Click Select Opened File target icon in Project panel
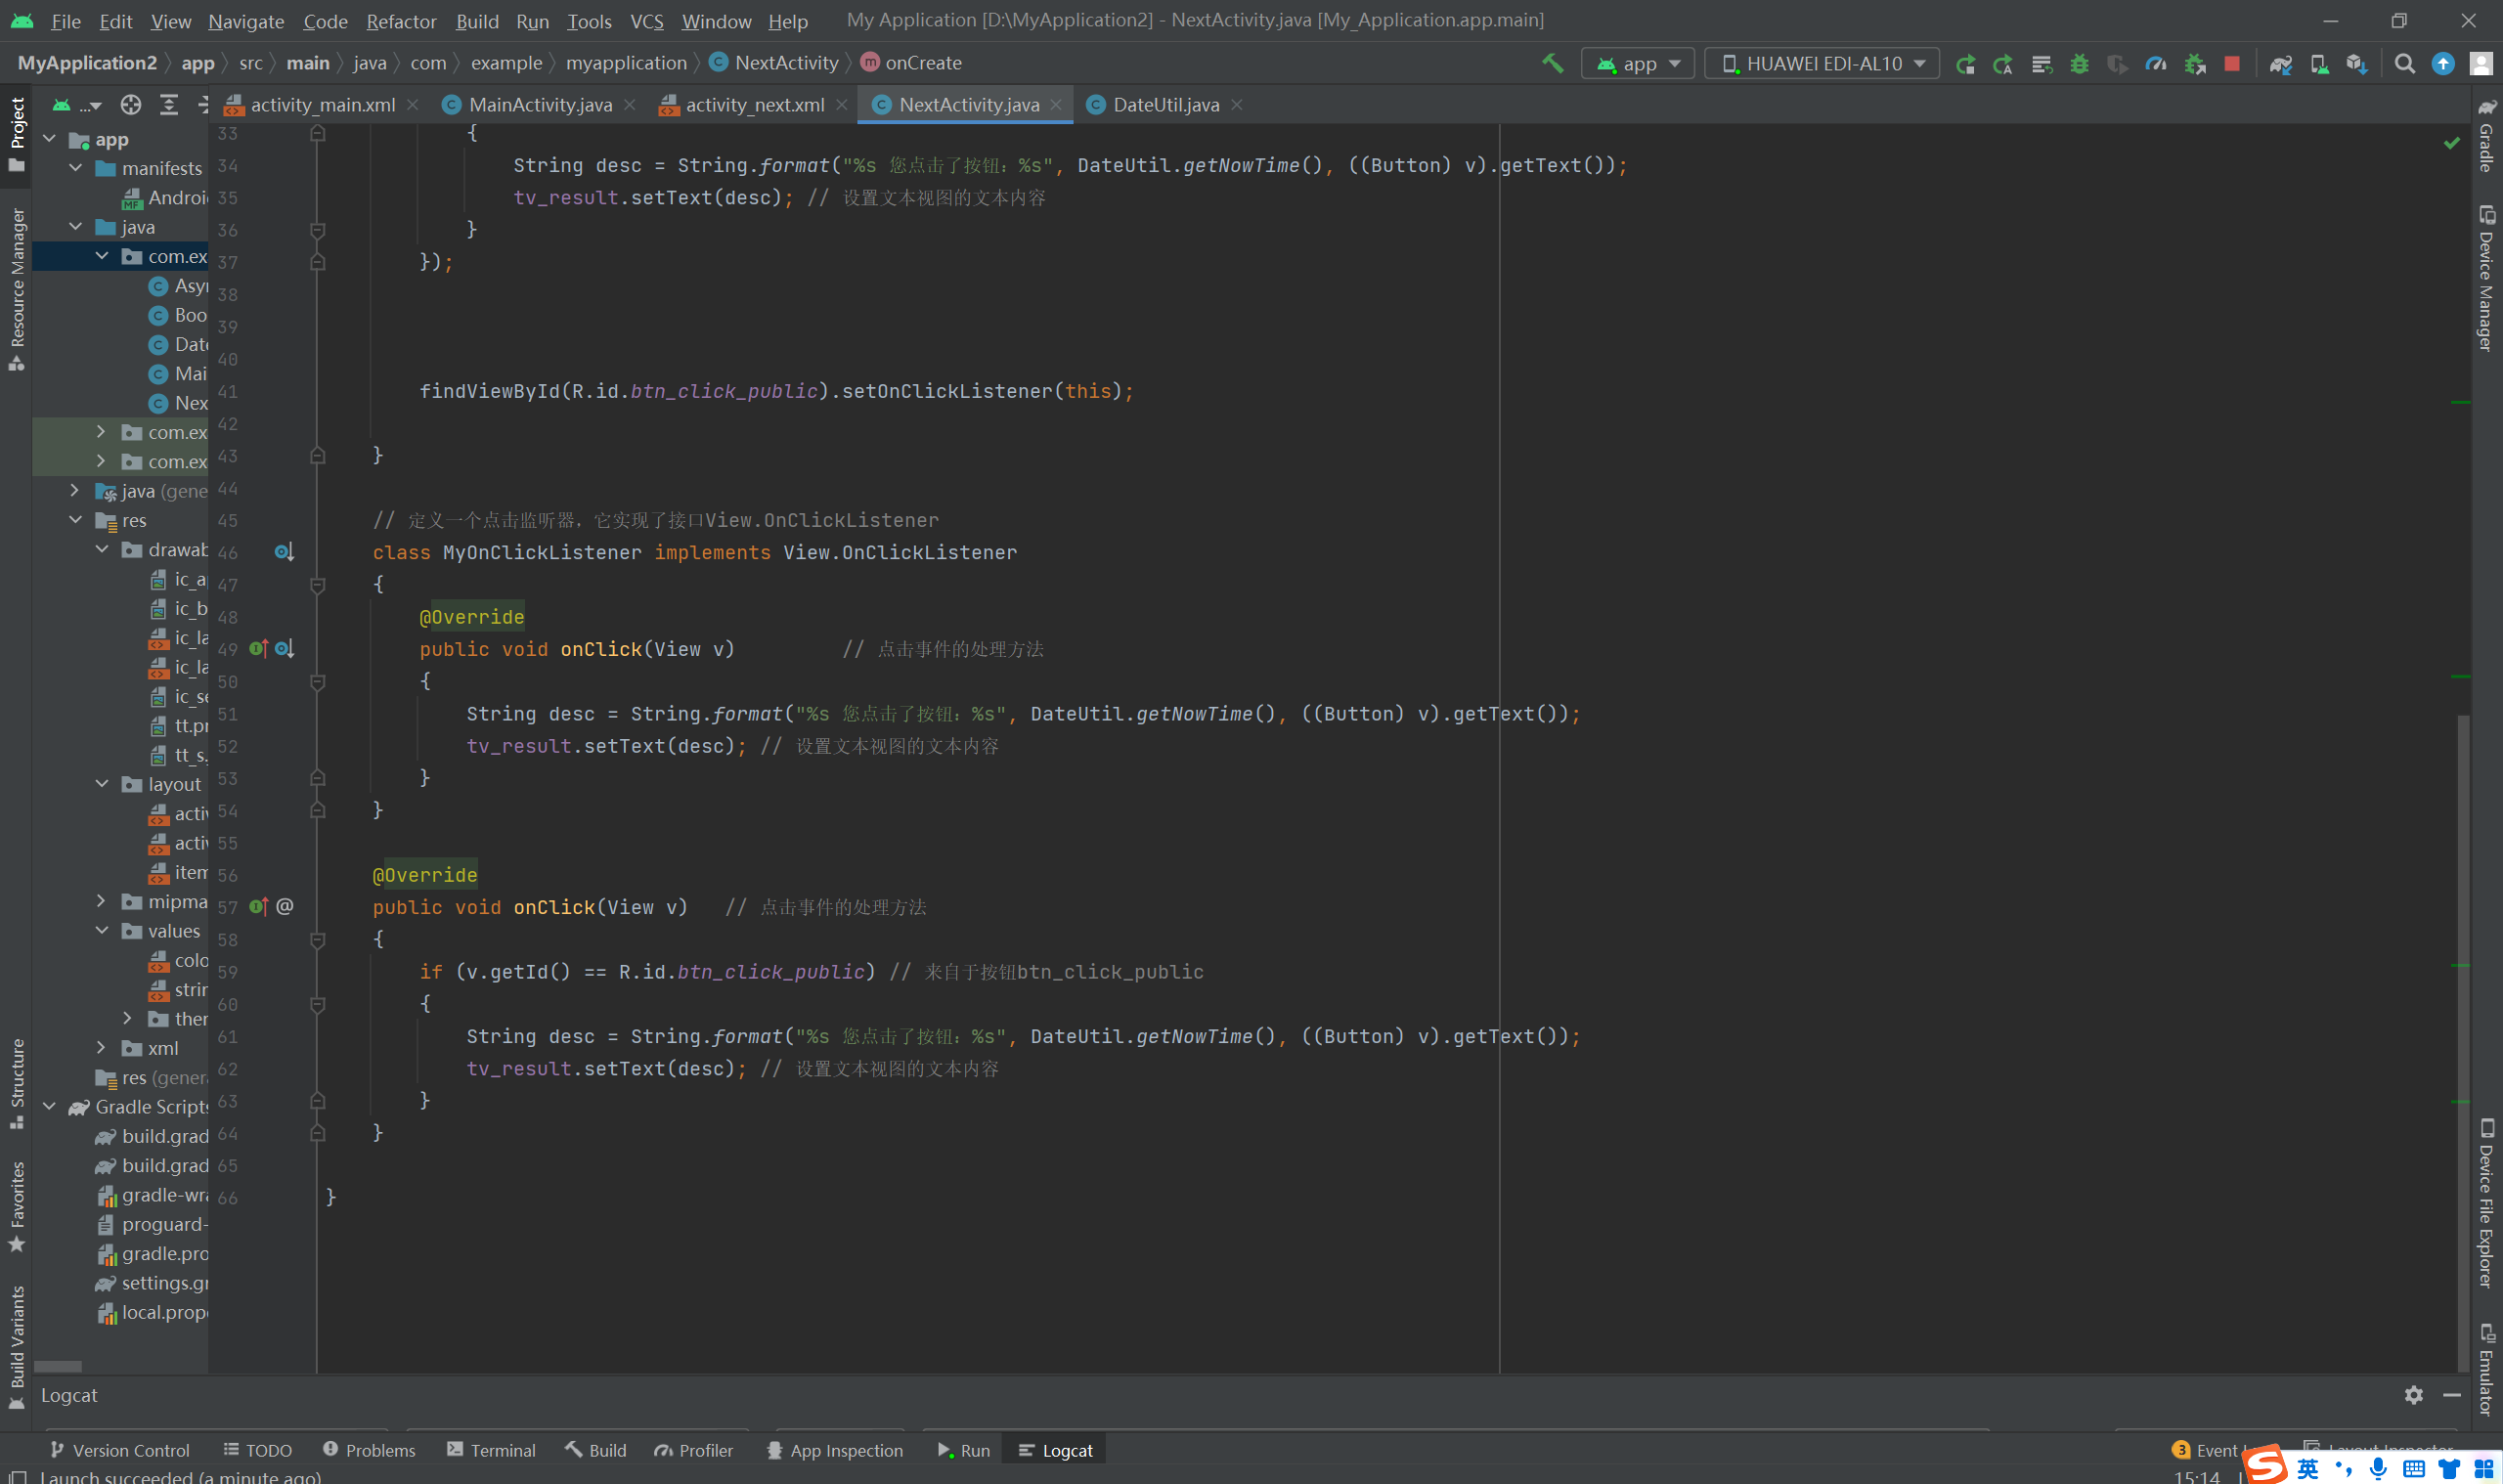Image resolution: width=2503 pixels, height=1484 pixels. point(131,104)
